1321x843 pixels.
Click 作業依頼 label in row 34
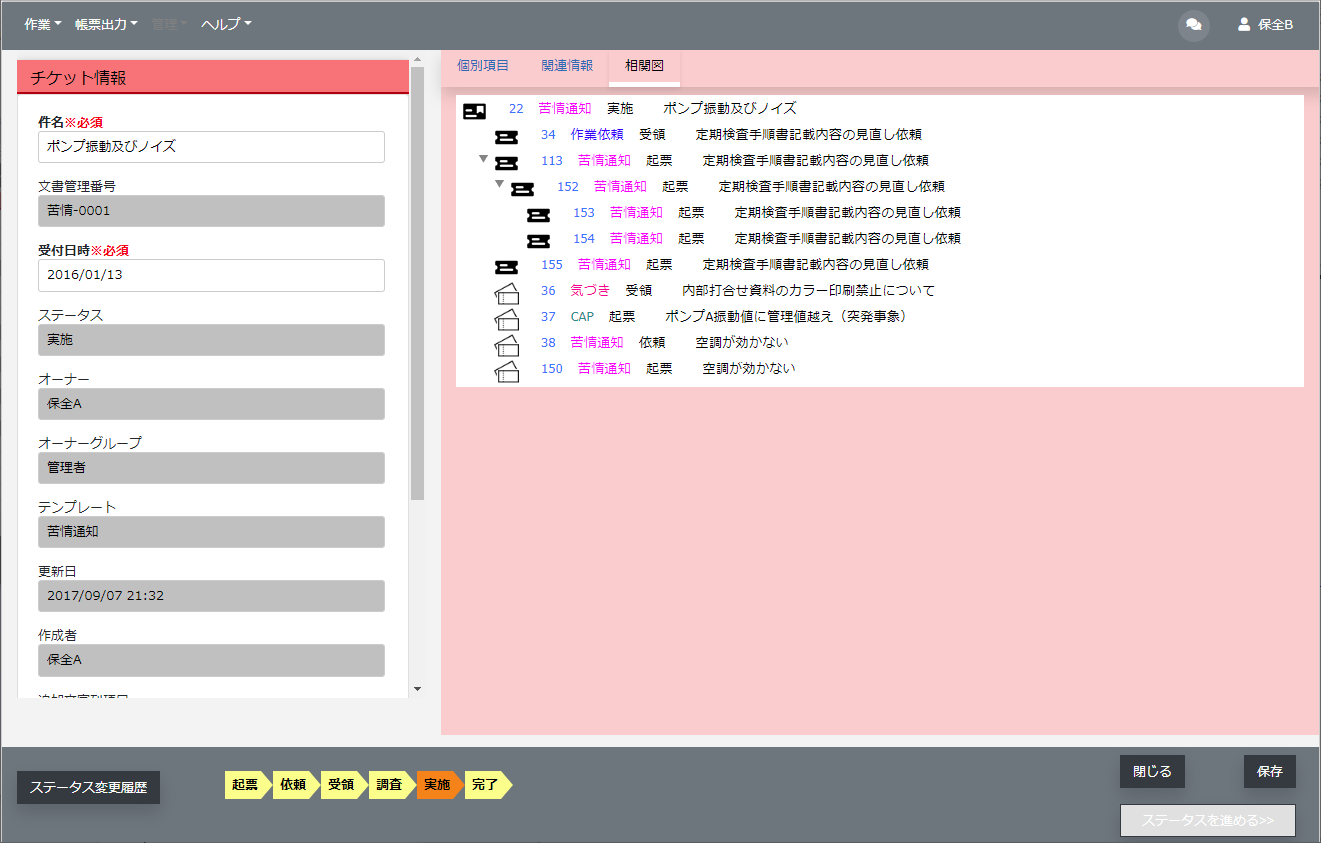(x=597, y=134)
